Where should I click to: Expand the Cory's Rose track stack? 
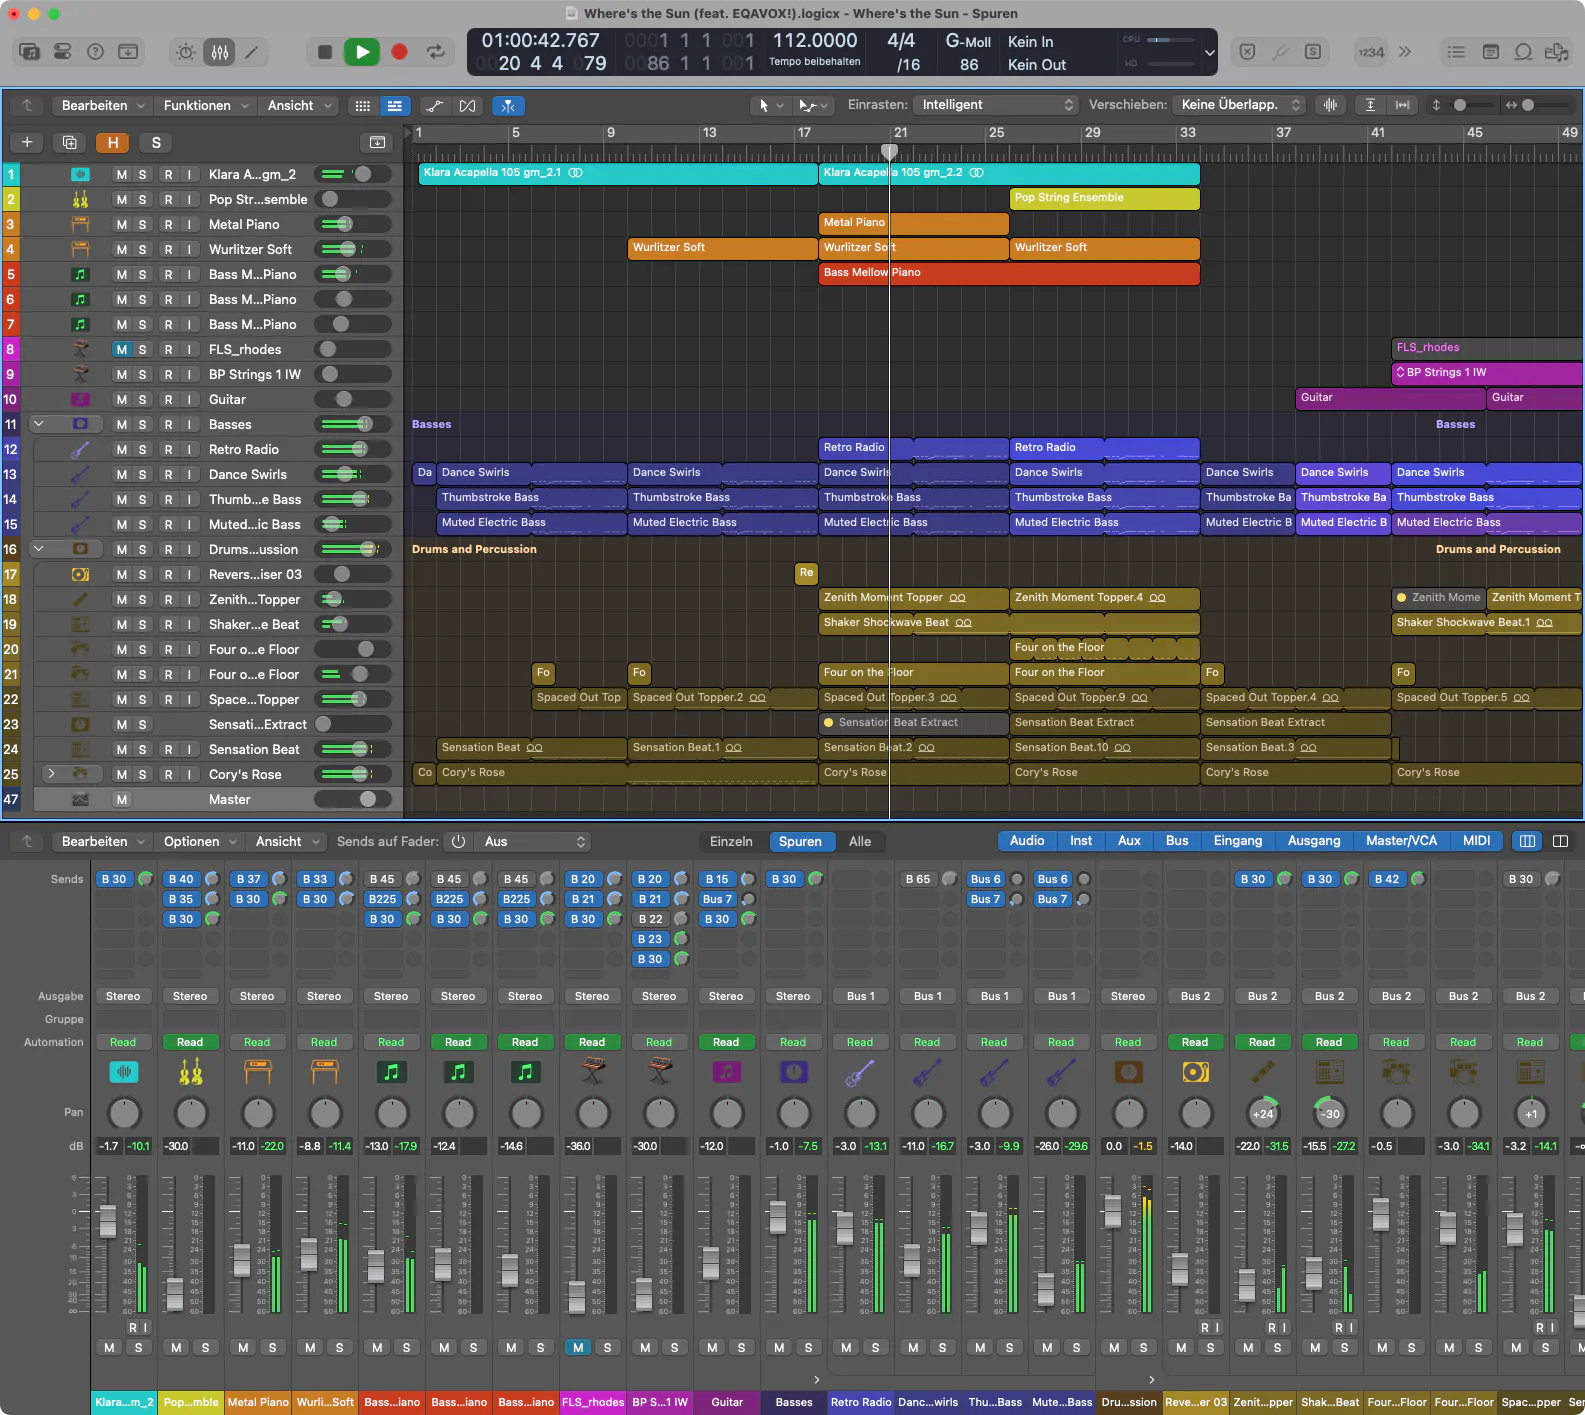[x=51, y=774]
